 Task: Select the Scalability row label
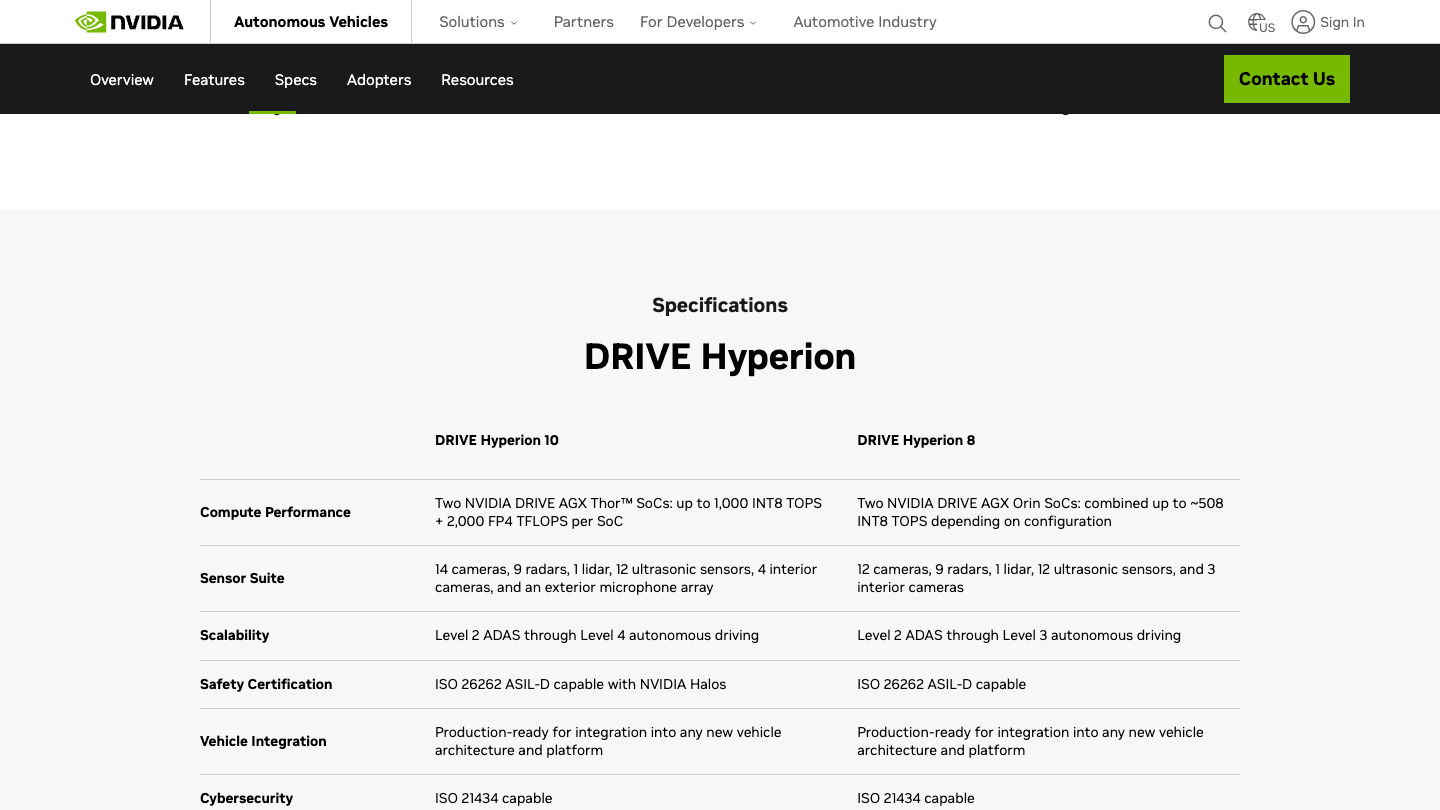pos(235,635)
